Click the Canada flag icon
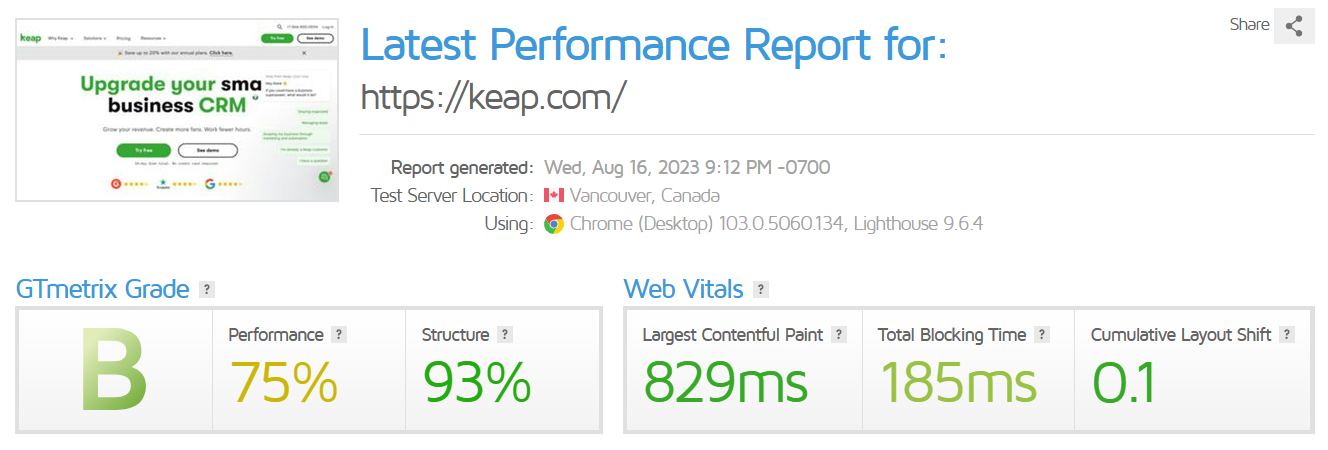 tap(554, 196)
